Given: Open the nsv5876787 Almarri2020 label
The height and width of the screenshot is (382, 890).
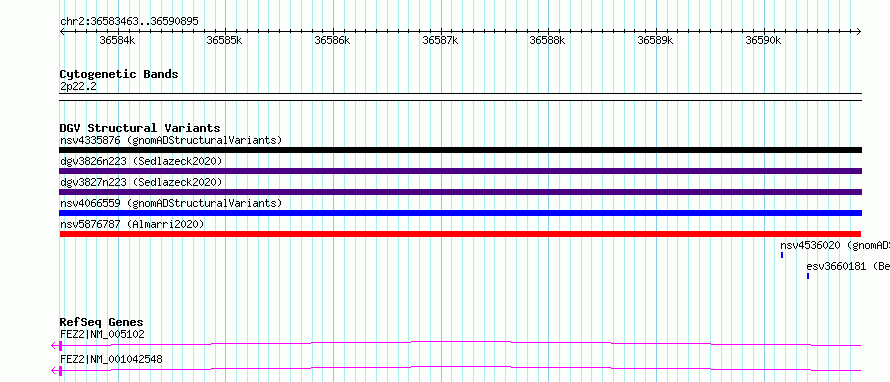Looking at the screenshot, I should click(x=132, y=224).
